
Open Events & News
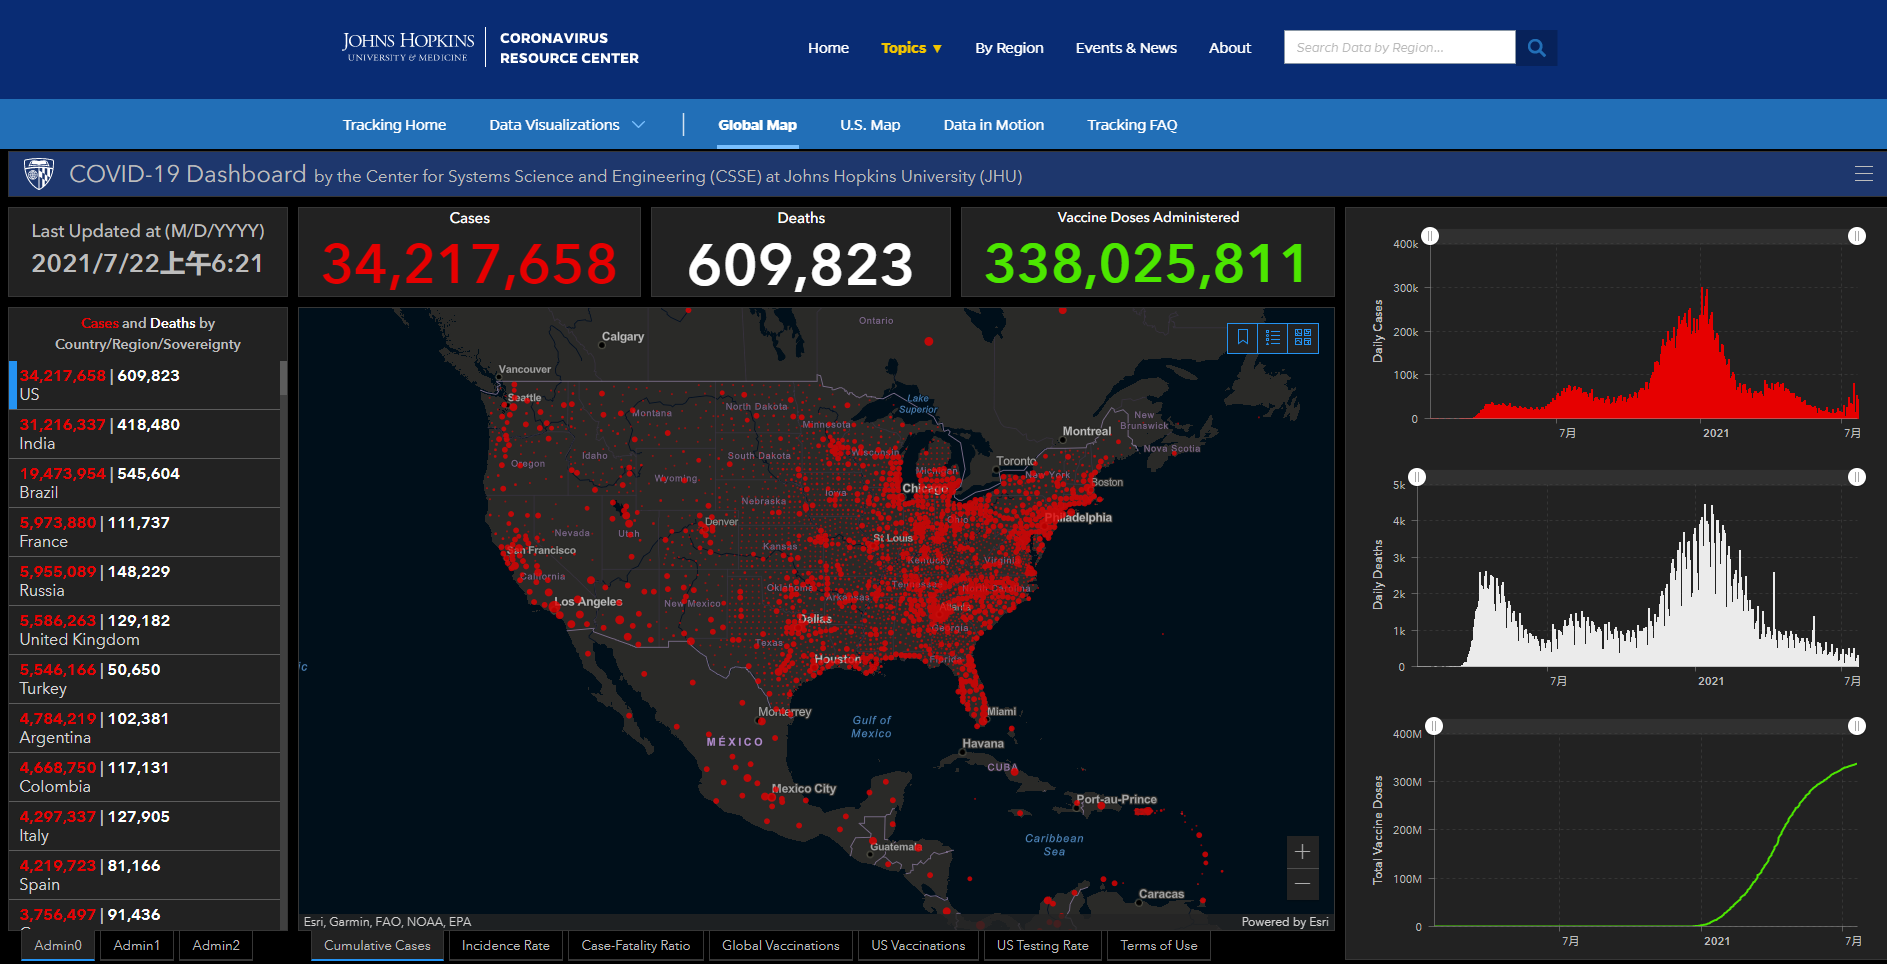point(1126,48)
